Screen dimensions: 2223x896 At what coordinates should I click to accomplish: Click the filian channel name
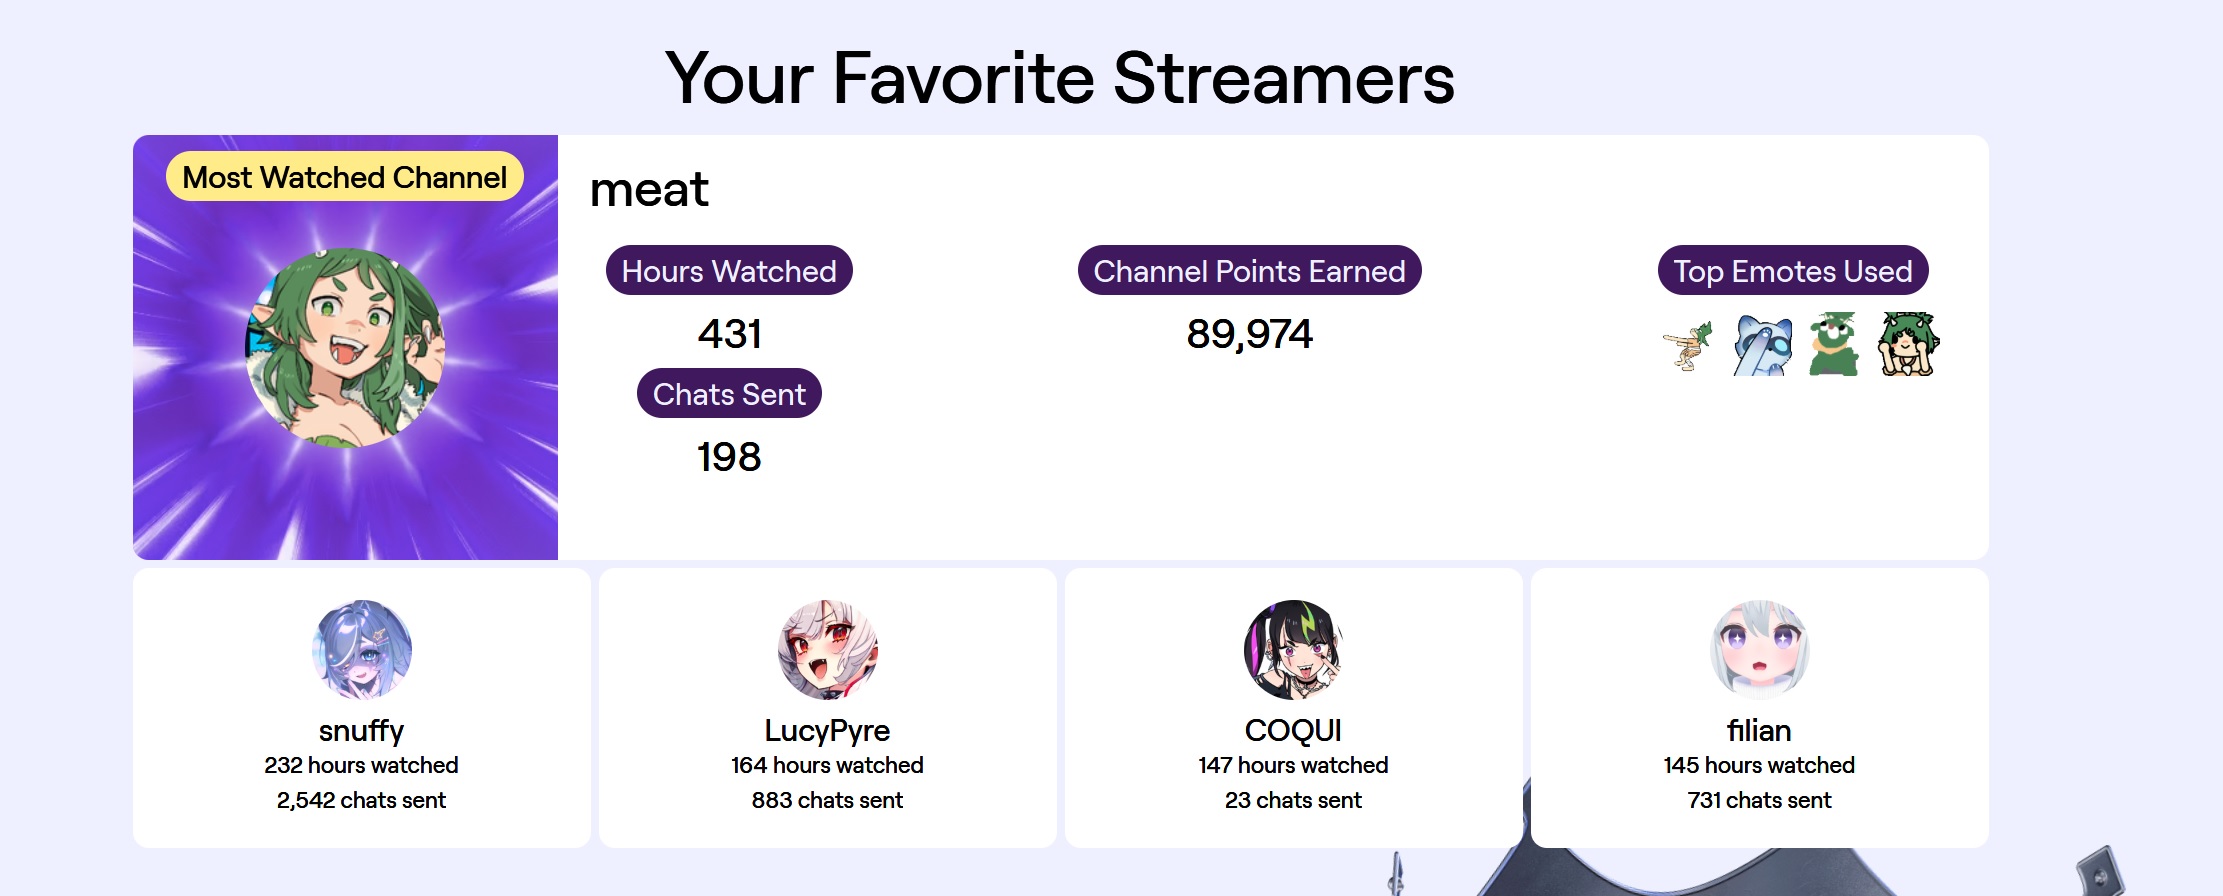(x=1759, y=731)
